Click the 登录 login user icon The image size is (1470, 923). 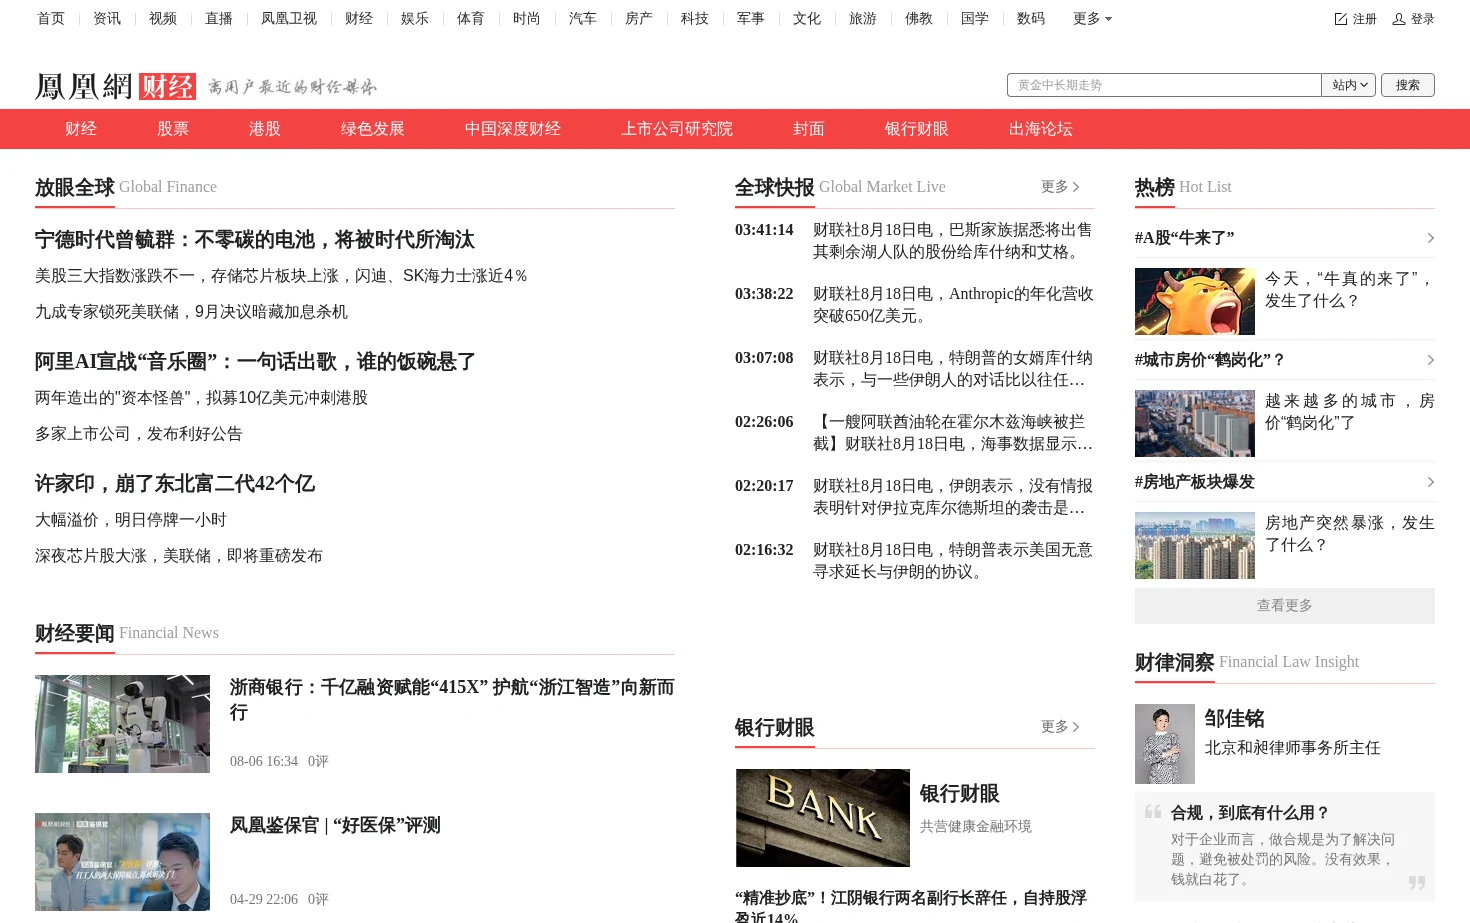click(1399, 19)
